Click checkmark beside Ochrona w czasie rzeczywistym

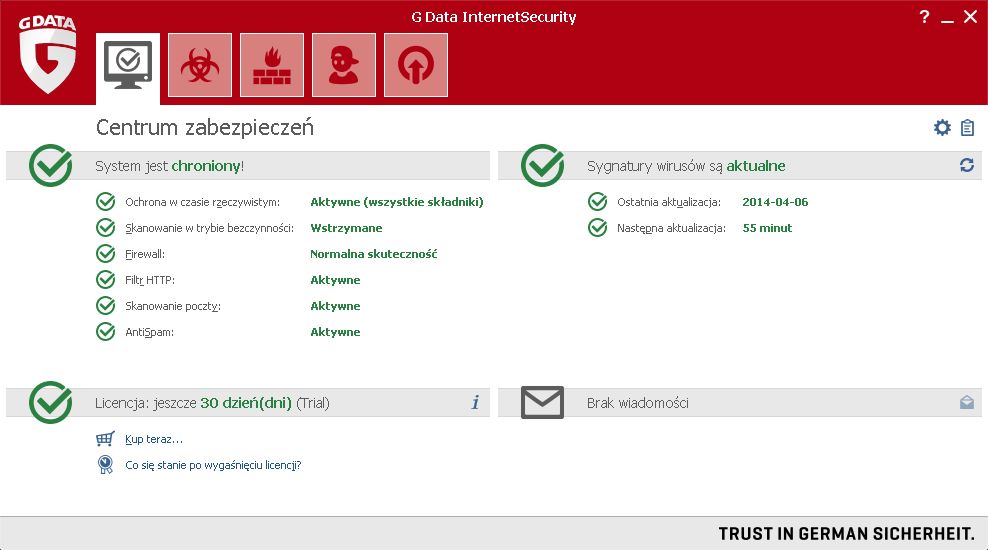(105, 202)
